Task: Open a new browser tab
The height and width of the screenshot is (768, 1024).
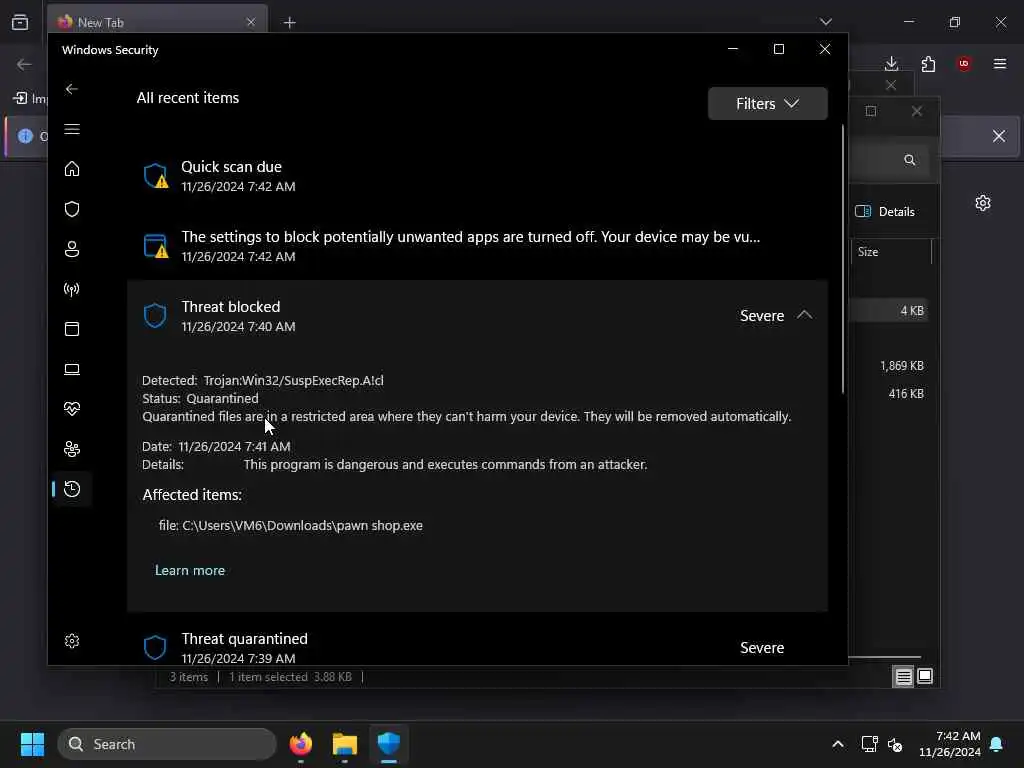Action: tap(289, 23)
